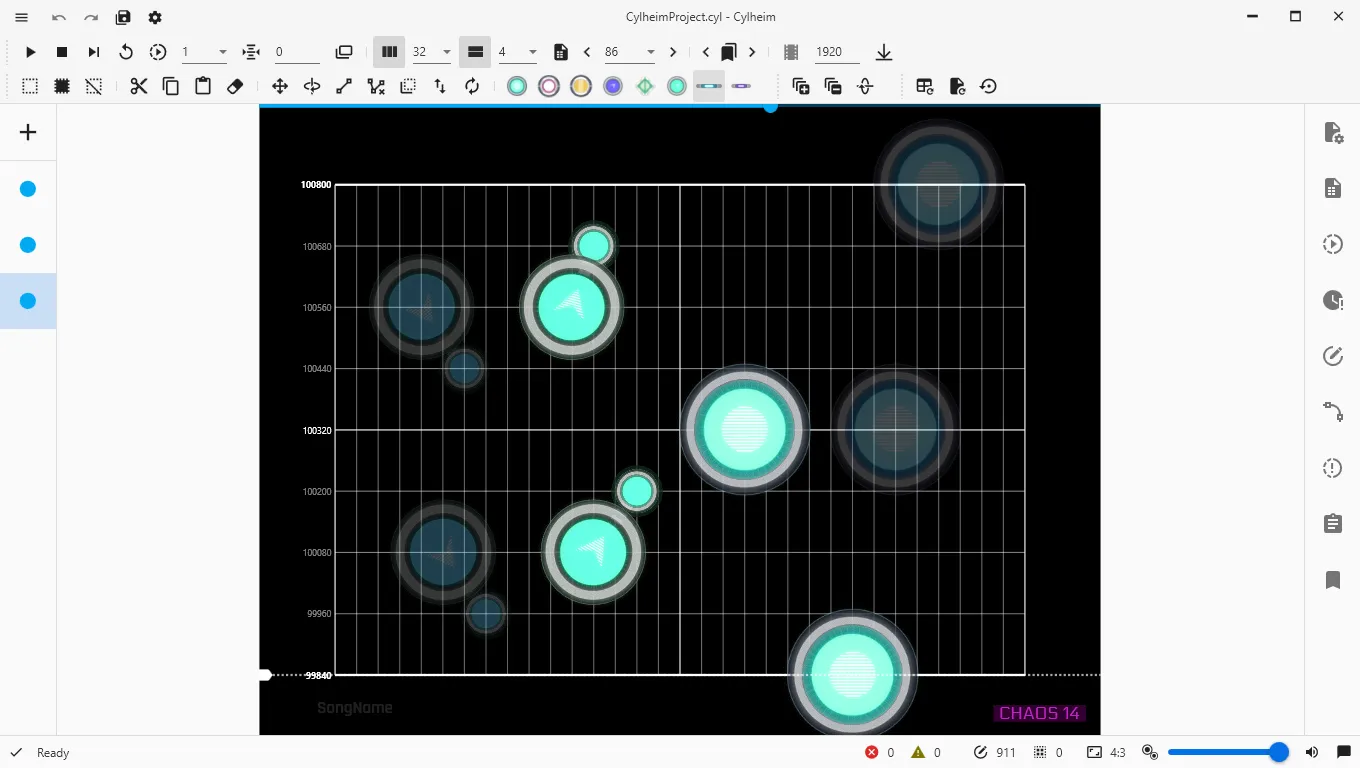Select the third layer in left panel
This screenshot has width=1360, height=768.
coord(28,301)
